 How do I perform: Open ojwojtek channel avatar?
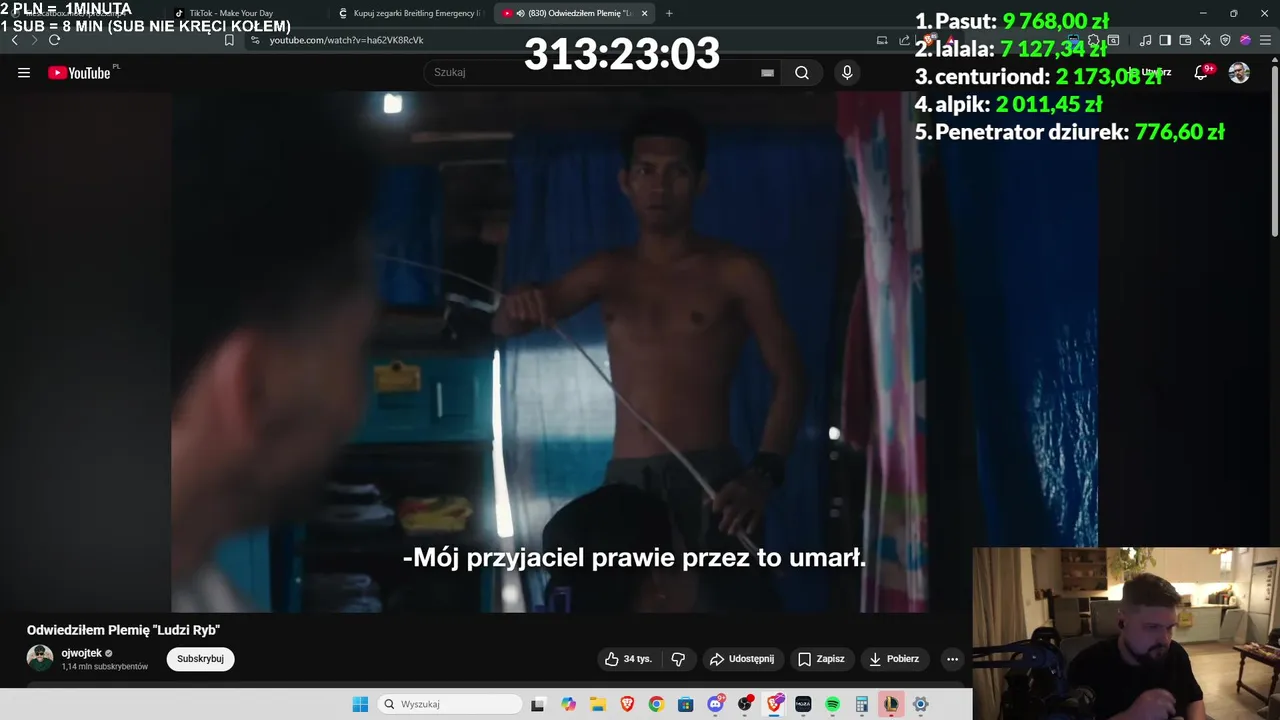point(40,658)
